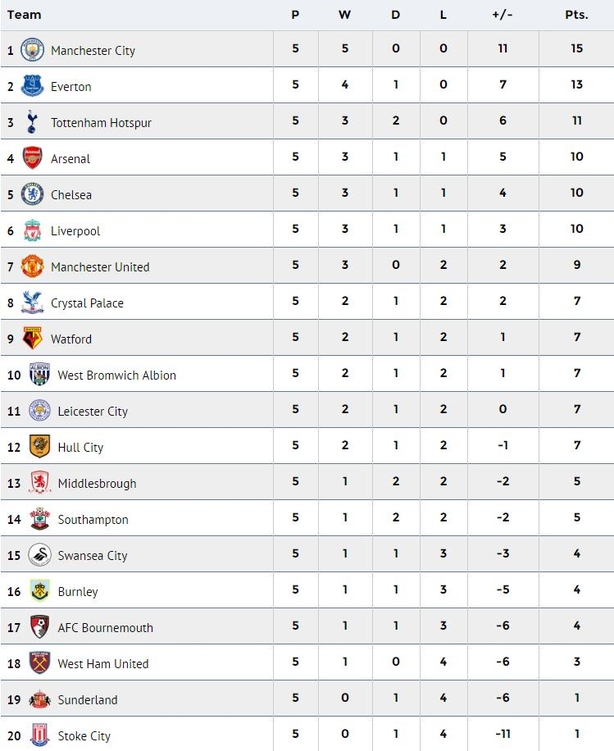This screenshot has height=751, width=614.
Task: Open the Southampton team link
Action: pos(93,519)
